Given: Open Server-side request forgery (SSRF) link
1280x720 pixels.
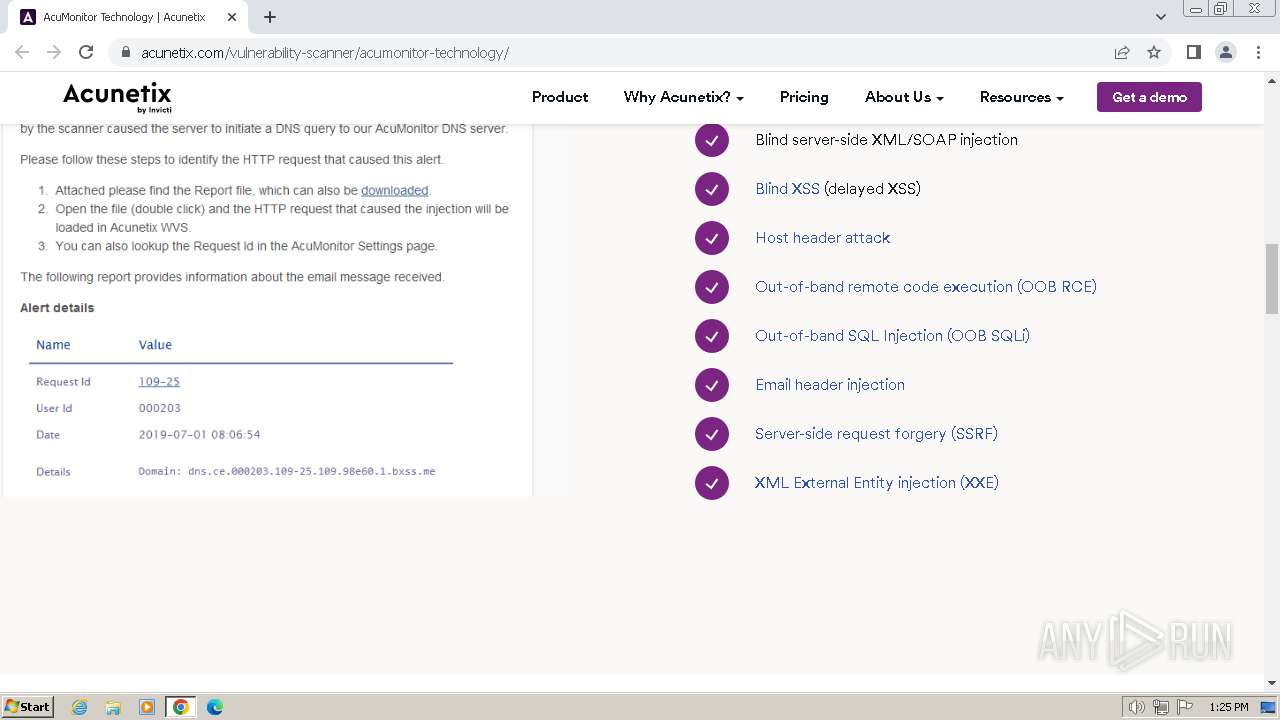Looking at the screenshot, I should [x=876, y=434].
